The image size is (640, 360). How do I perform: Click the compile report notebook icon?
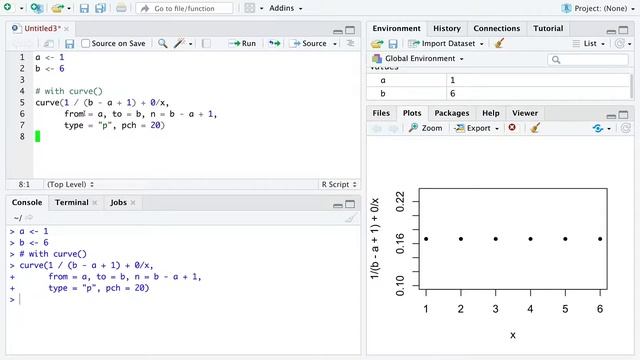(207, 43)
